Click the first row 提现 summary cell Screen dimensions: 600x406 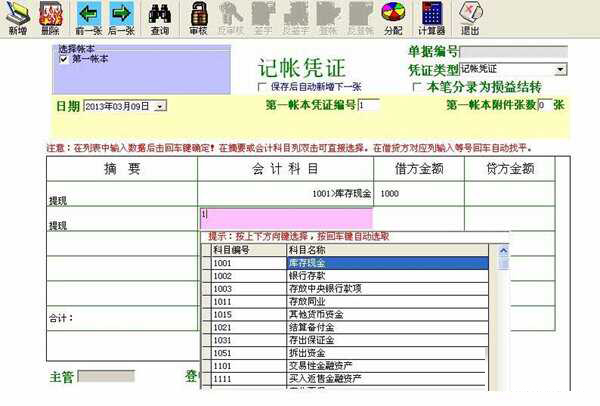point(122,194)
